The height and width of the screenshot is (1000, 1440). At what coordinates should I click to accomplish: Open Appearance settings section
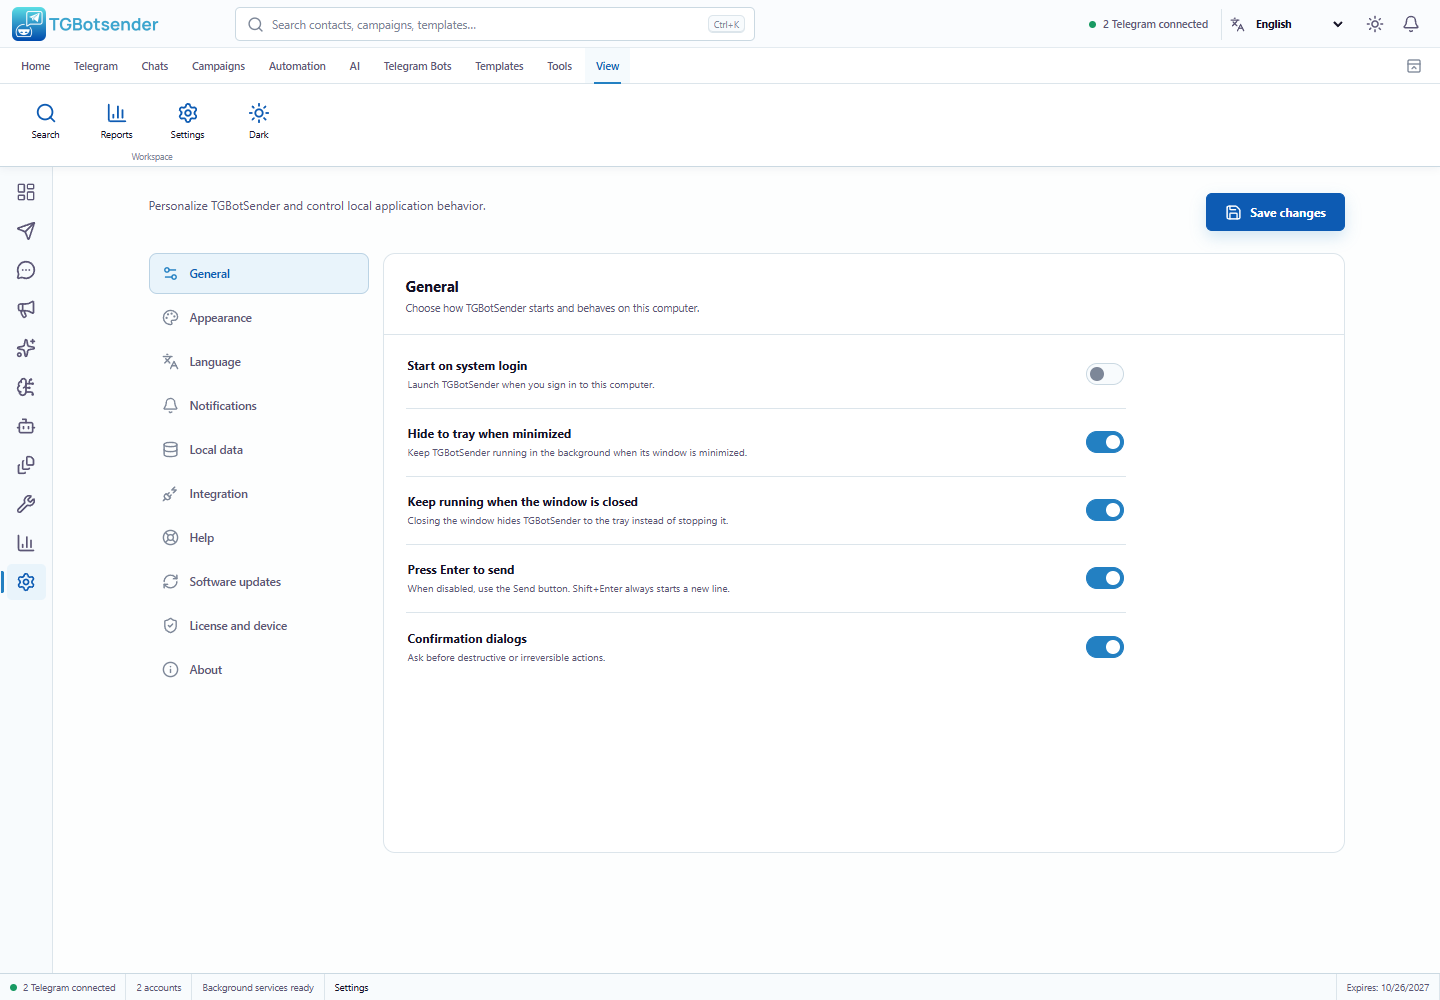[259, 318]
